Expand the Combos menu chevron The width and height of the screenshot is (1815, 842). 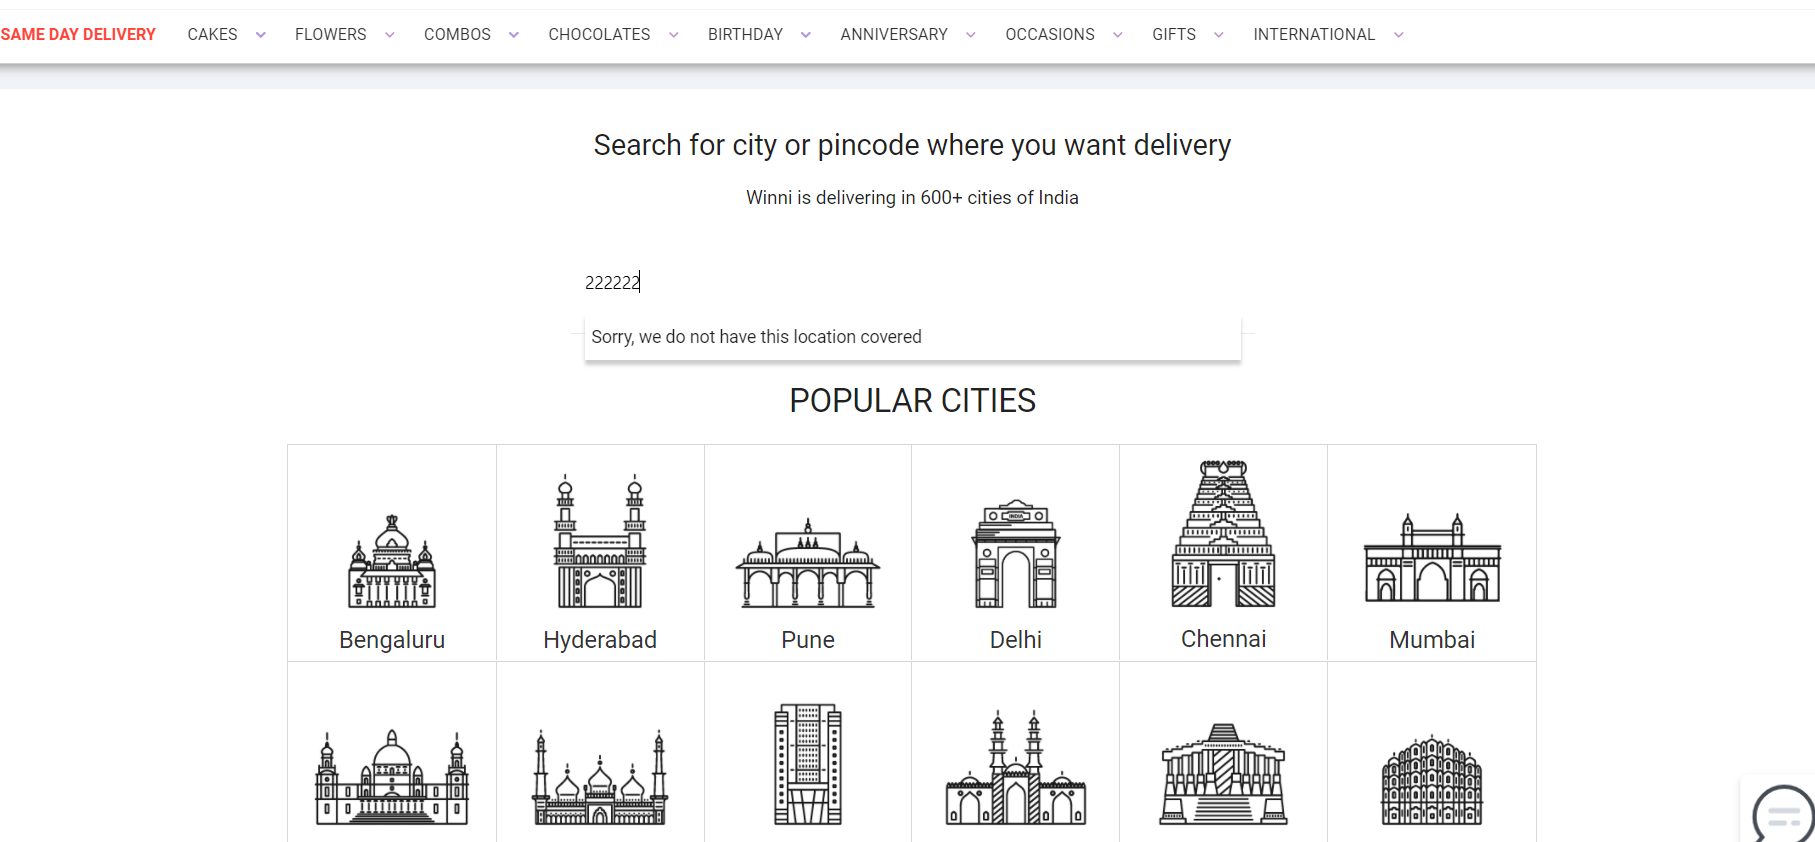point(514,35)
